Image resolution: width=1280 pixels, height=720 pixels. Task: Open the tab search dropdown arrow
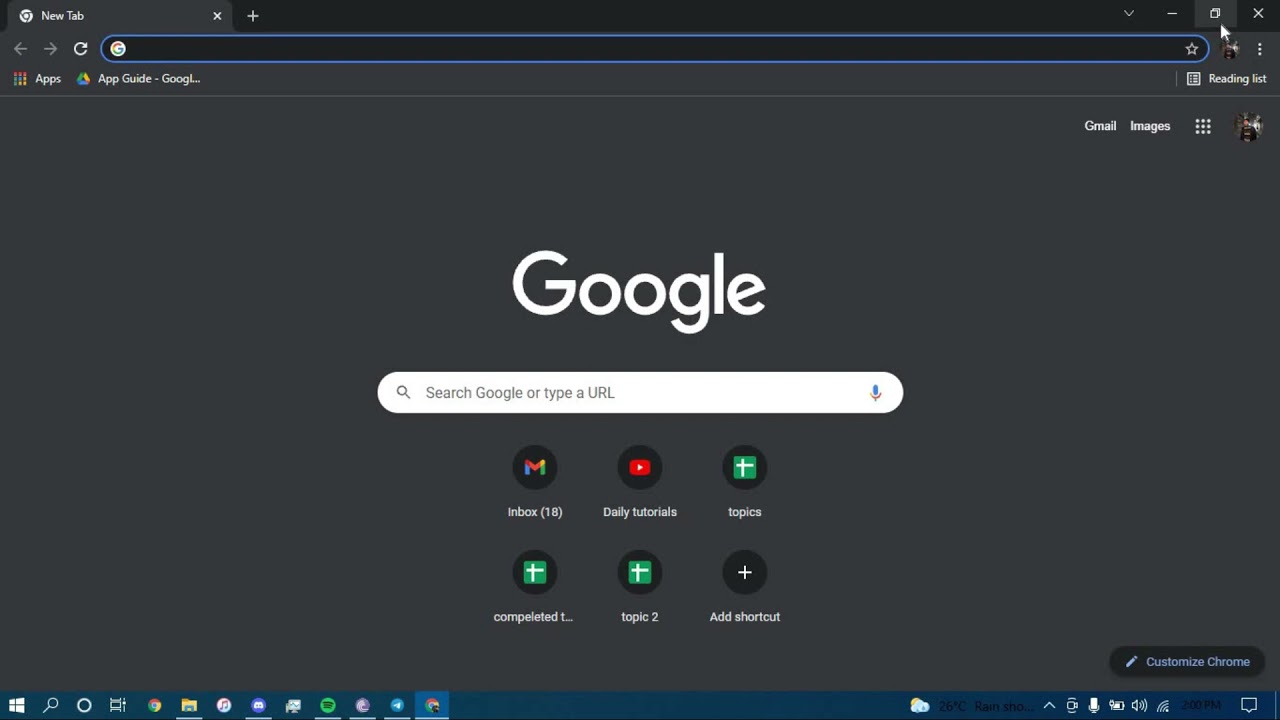pyautogui.click(x=1129, y=13)
